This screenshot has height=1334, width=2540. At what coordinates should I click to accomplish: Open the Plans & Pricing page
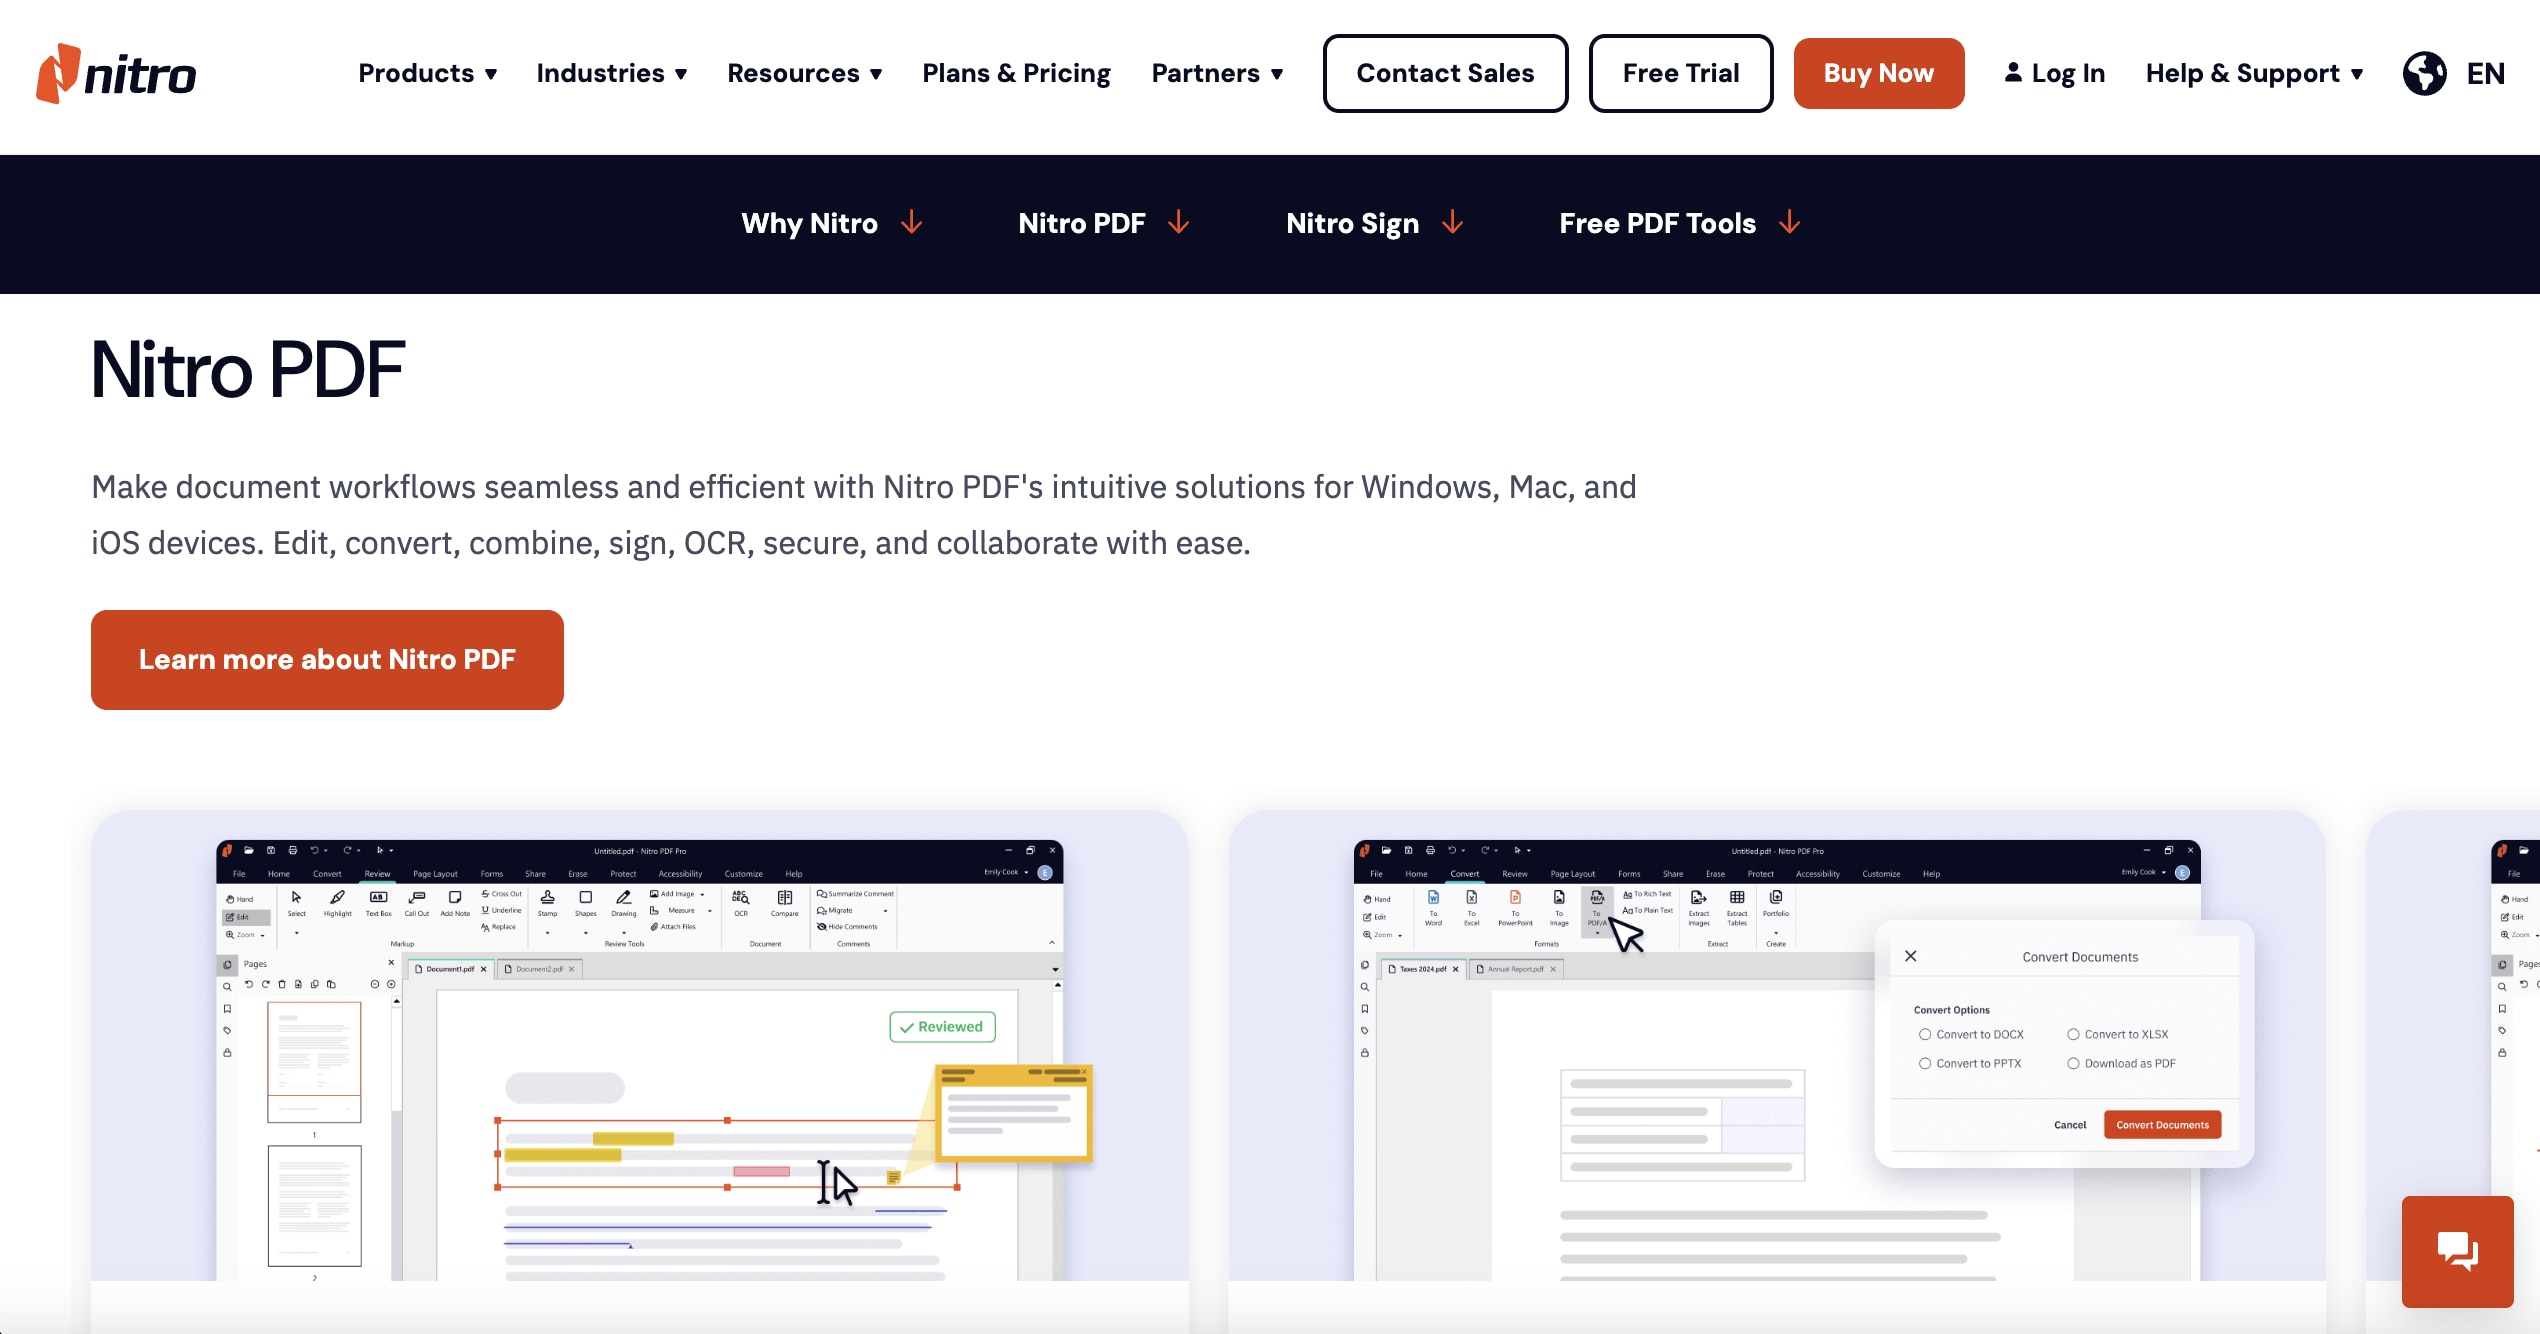click(x=1016, y=73)
